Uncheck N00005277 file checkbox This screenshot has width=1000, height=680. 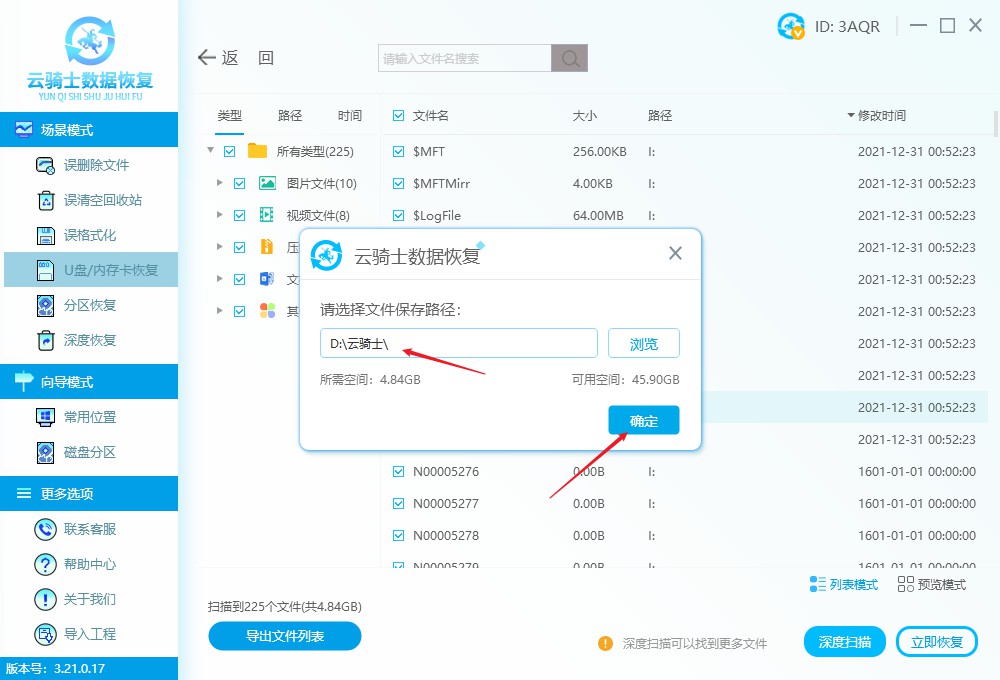(399, 503)
